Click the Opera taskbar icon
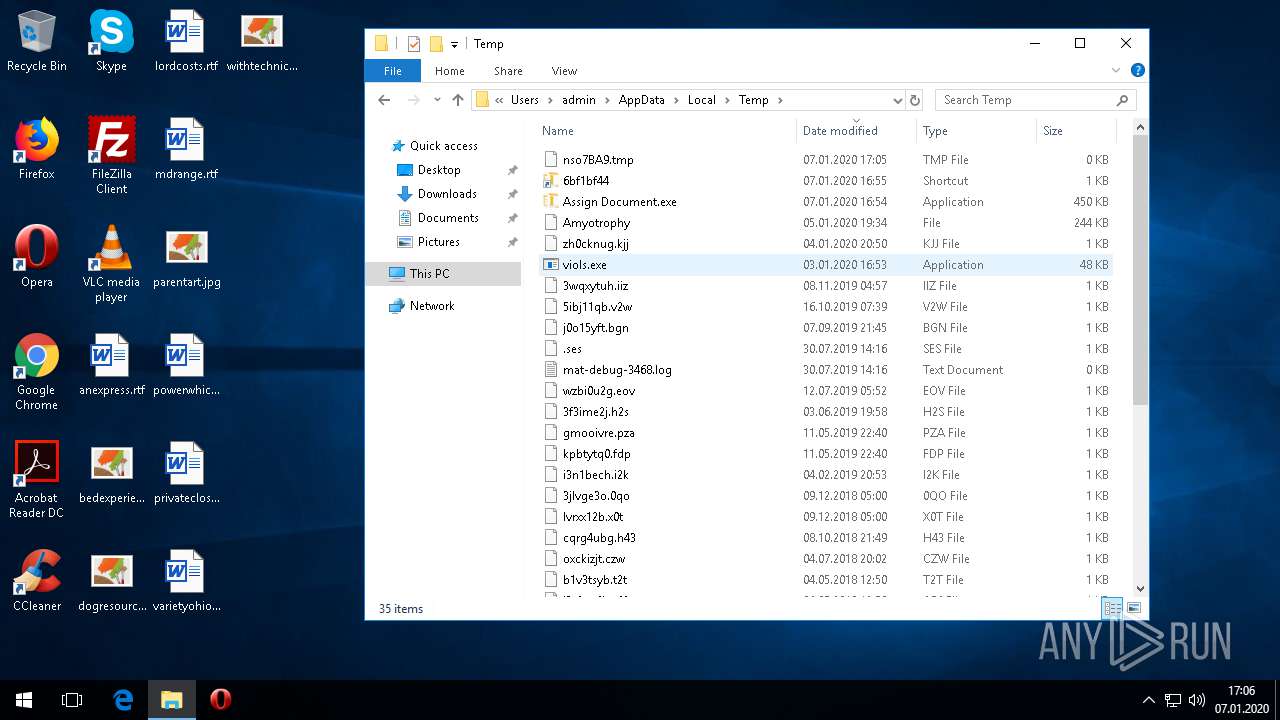 (221, 700)
